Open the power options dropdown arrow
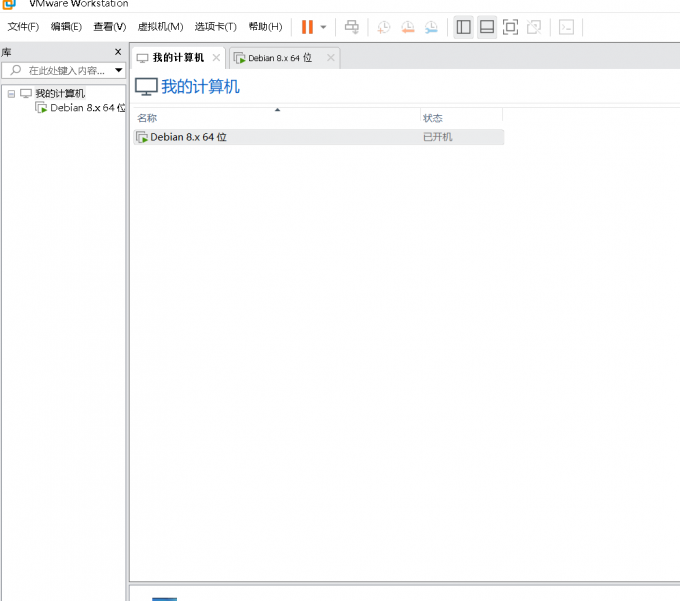The width and height of the screenshot is (680, 601). 323,27
